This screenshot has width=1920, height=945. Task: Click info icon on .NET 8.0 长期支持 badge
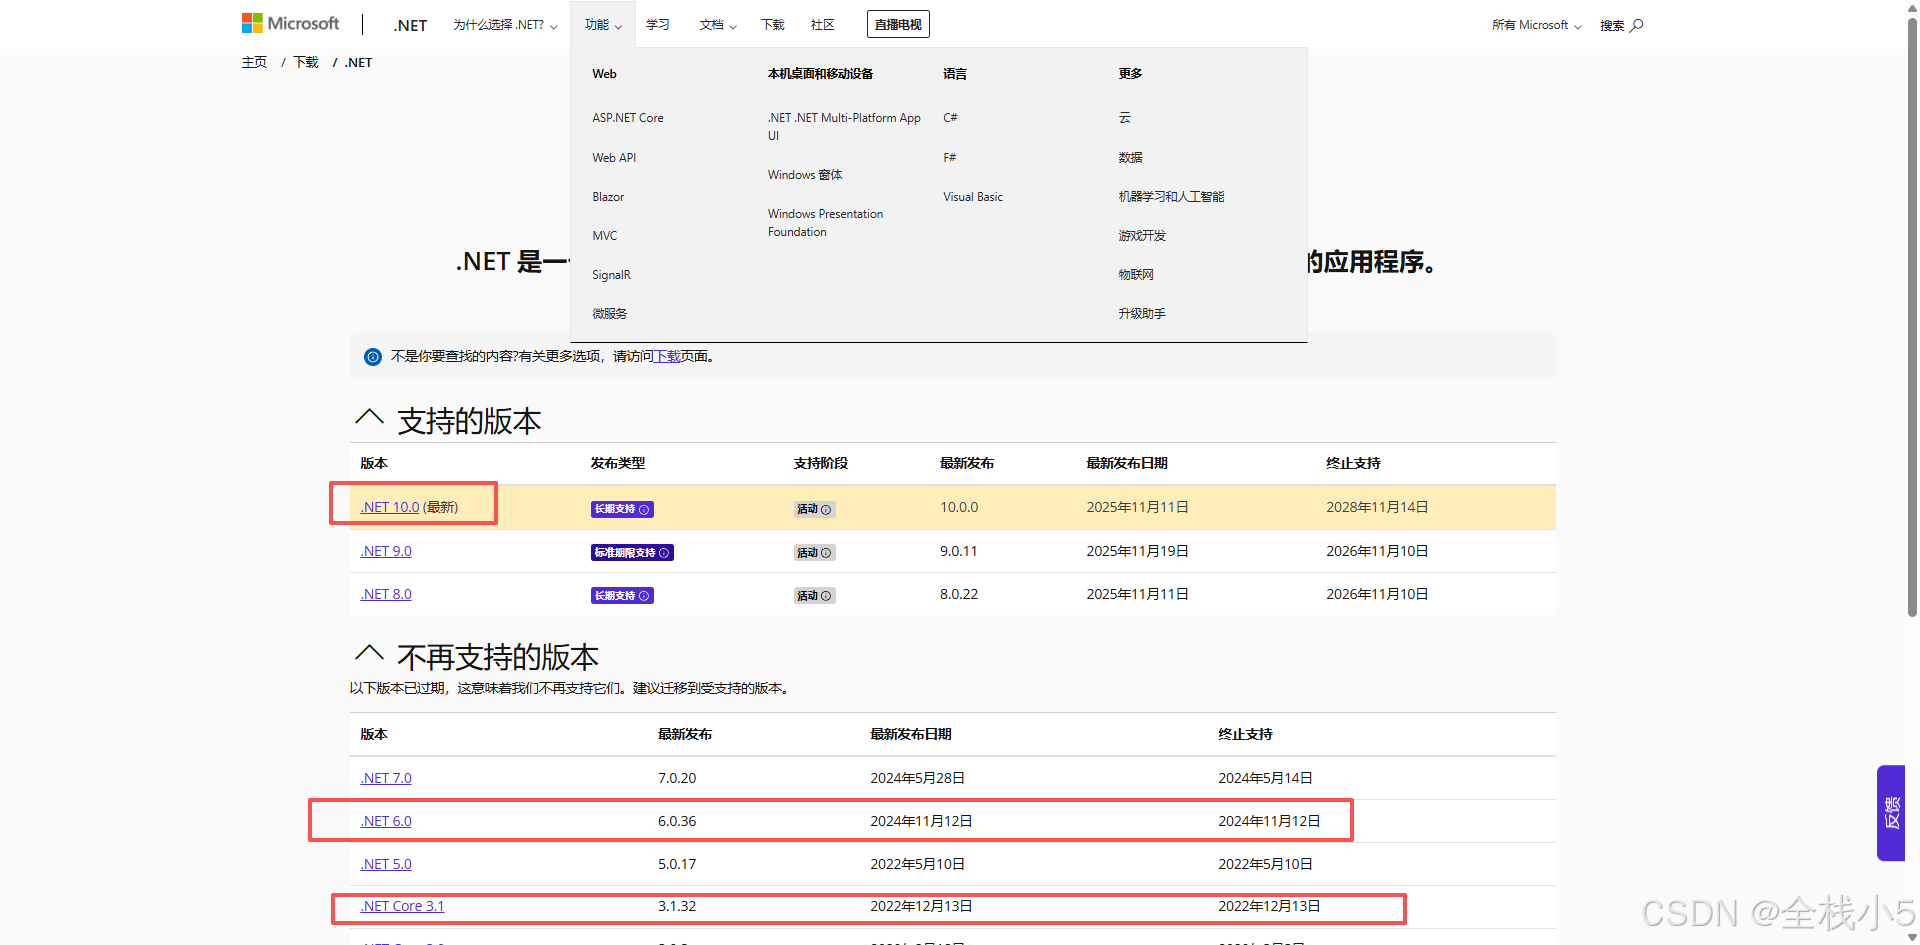point(644,596)
